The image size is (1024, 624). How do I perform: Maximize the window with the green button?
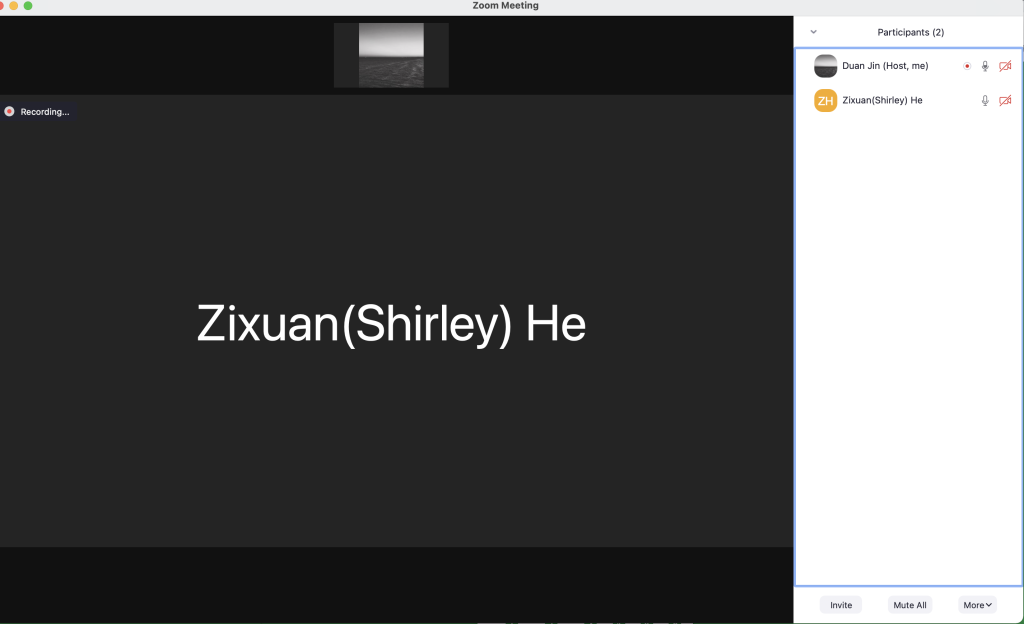(28, 6)
